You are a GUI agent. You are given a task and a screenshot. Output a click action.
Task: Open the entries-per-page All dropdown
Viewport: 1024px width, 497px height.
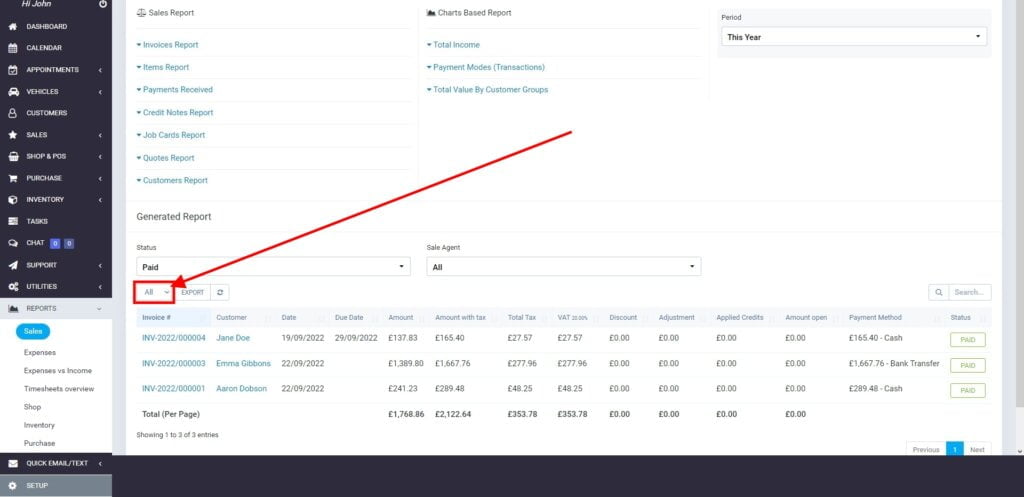point(155,293)
